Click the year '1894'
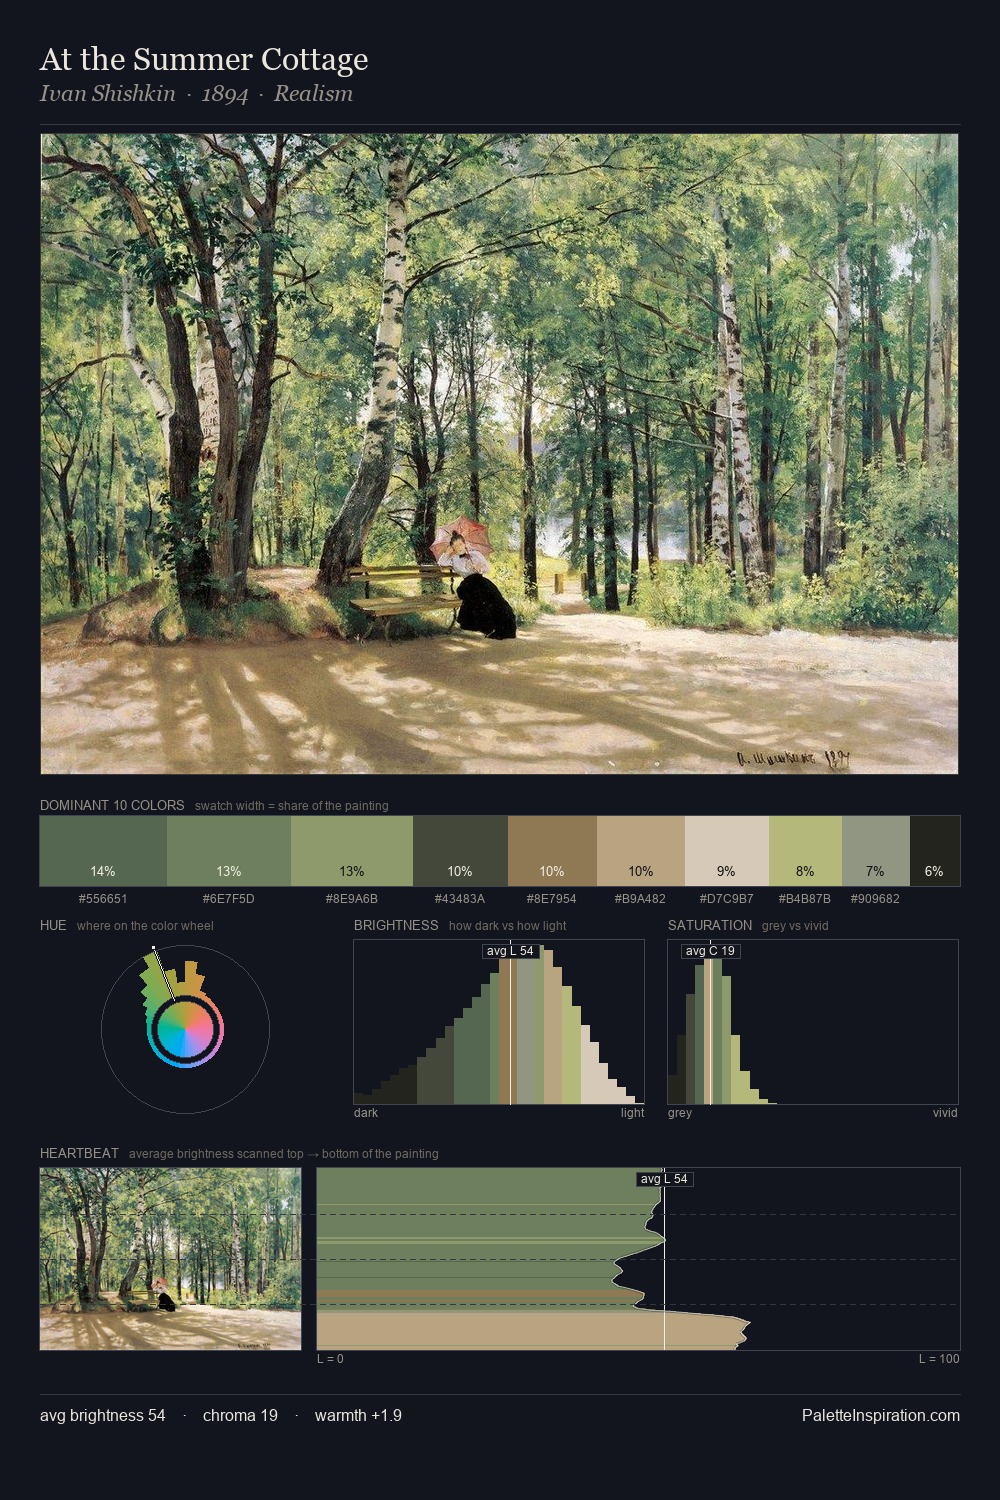 [x=225, y=94]
